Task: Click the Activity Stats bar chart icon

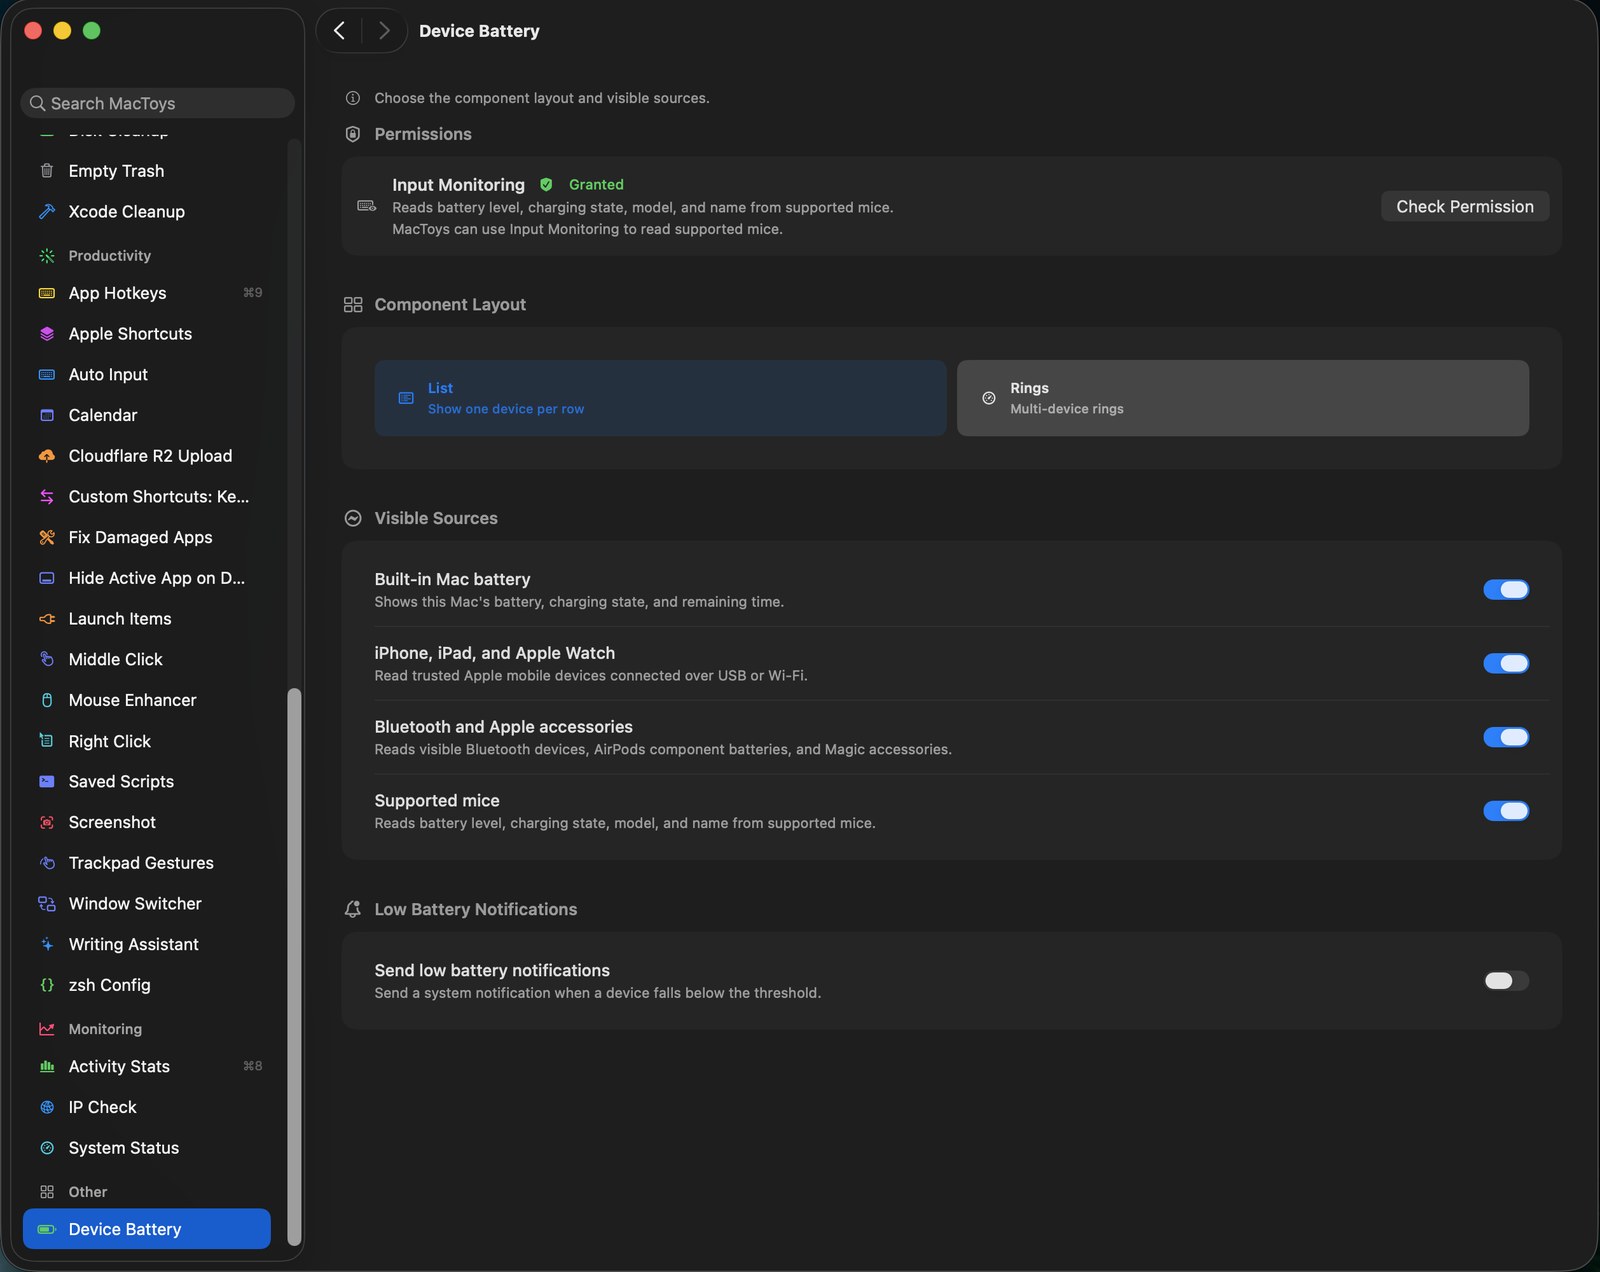Action: point(47,1067)
